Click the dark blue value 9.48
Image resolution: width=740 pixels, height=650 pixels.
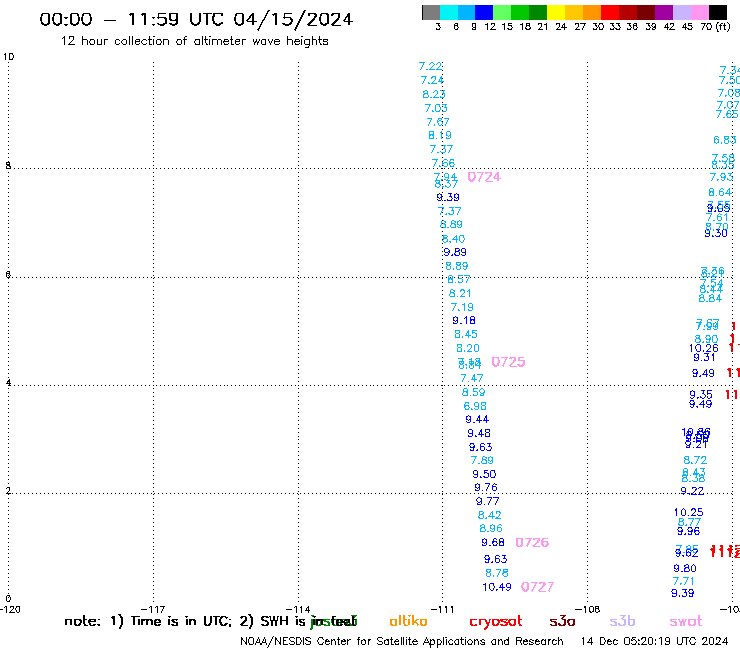[479, 433]
